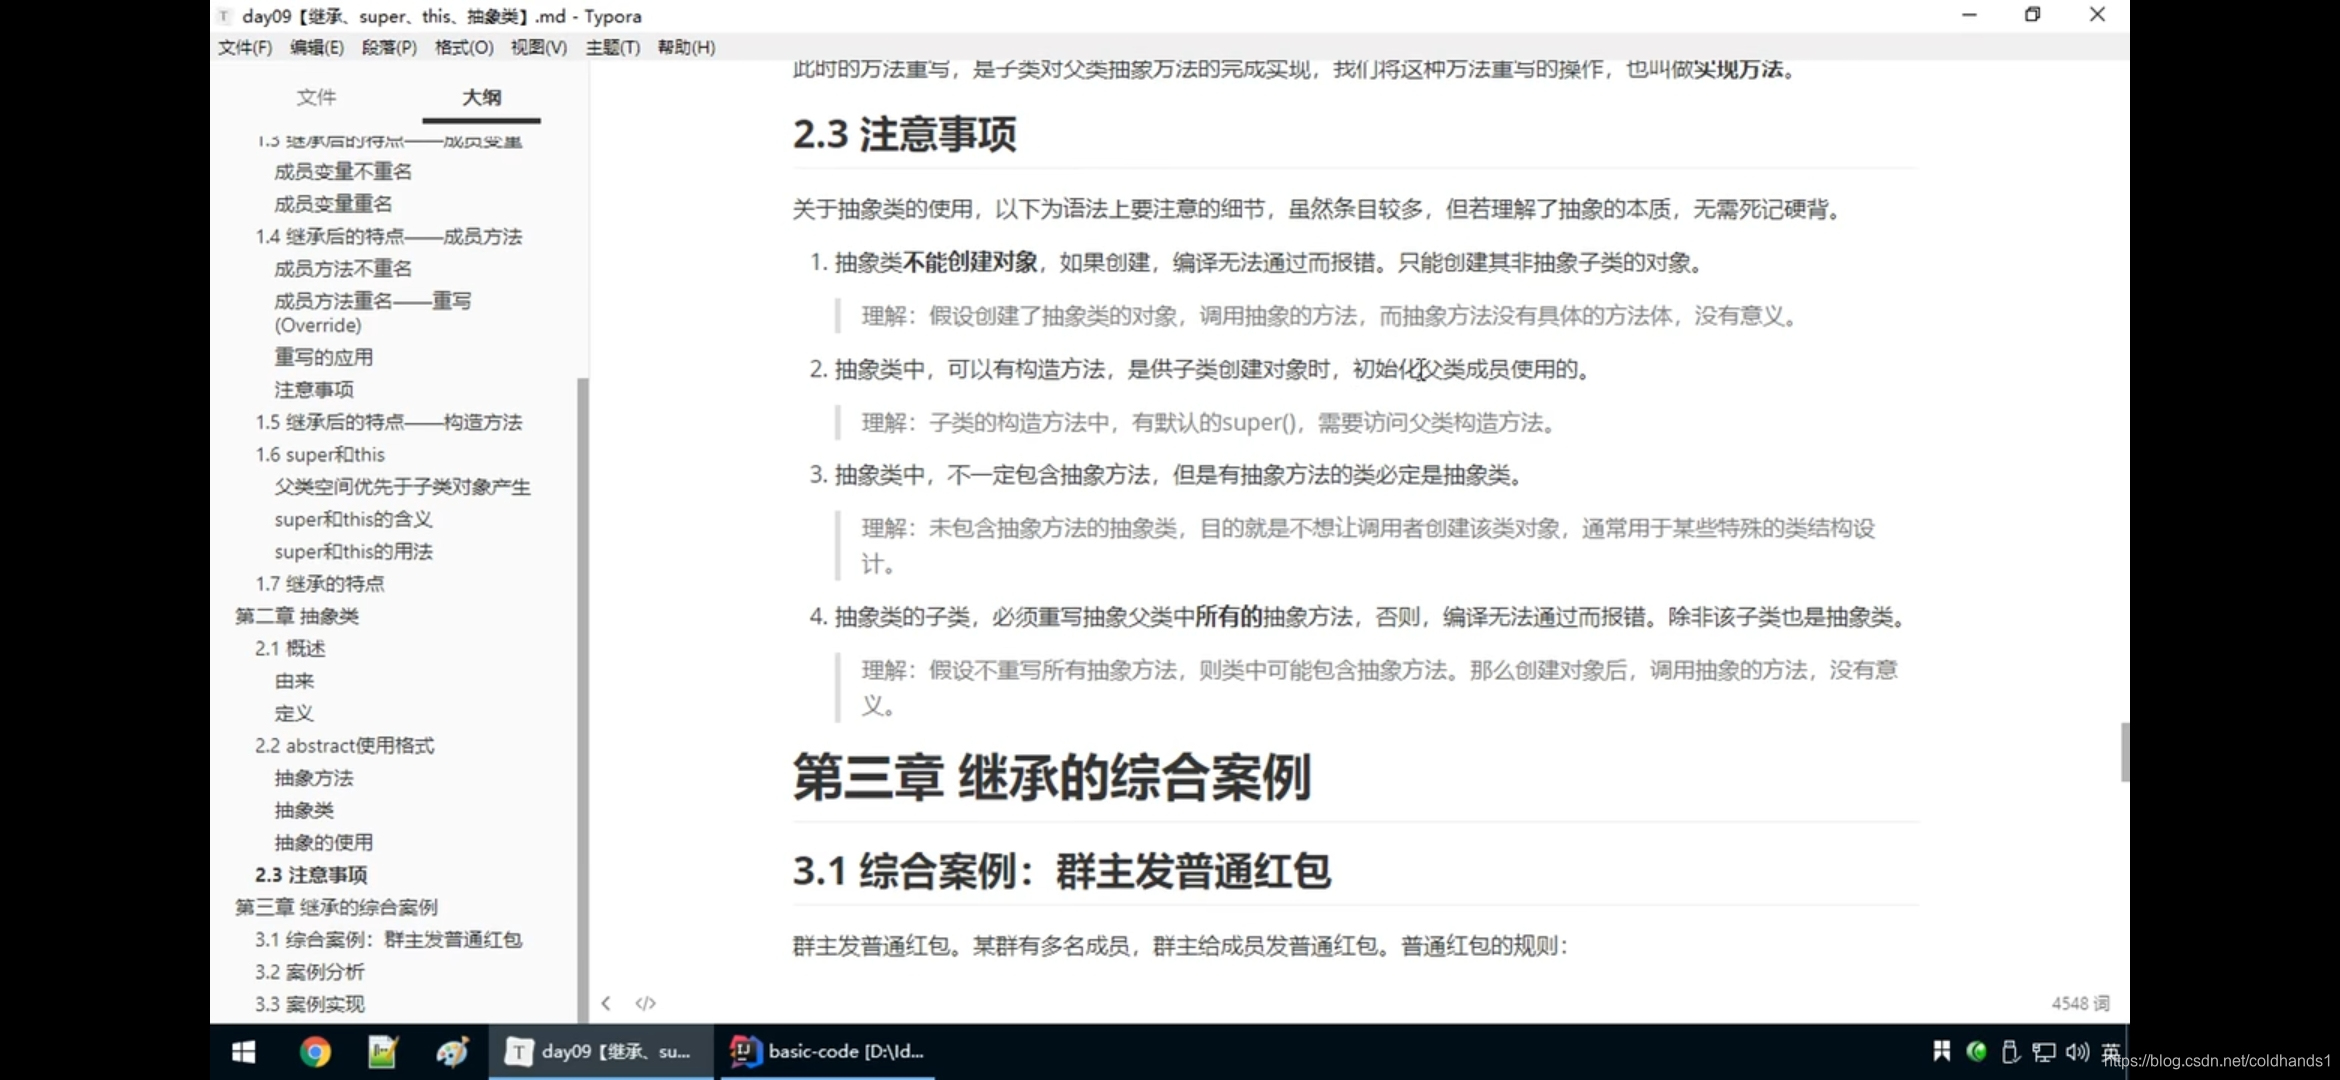This screenshot has height=1080, width=2340.
Task: Go to outline item 抽象的使用
Action: pos(323,842)
